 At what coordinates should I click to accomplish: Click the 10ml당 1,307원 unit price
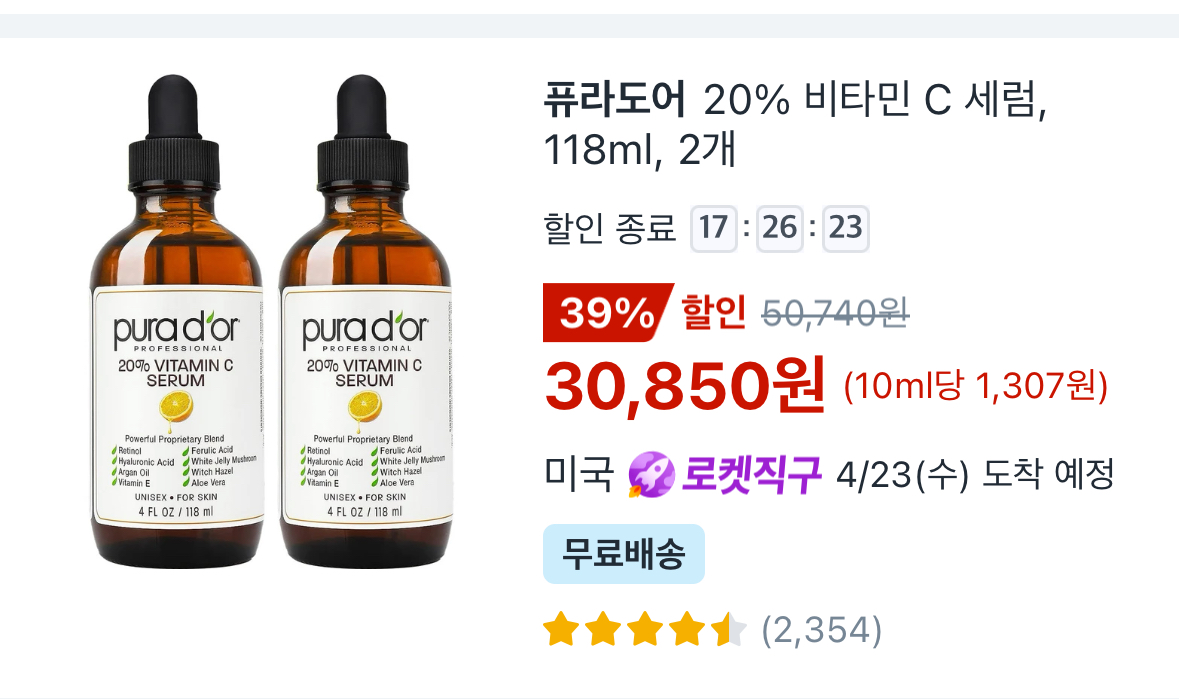(x=975, y=387)
